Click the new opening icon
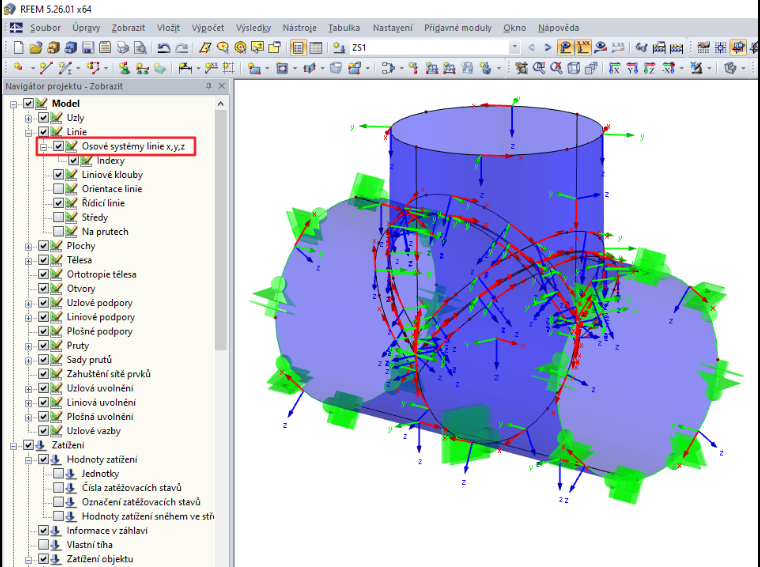This screenshot has height=567, width=760. click(x=282, y=68)
